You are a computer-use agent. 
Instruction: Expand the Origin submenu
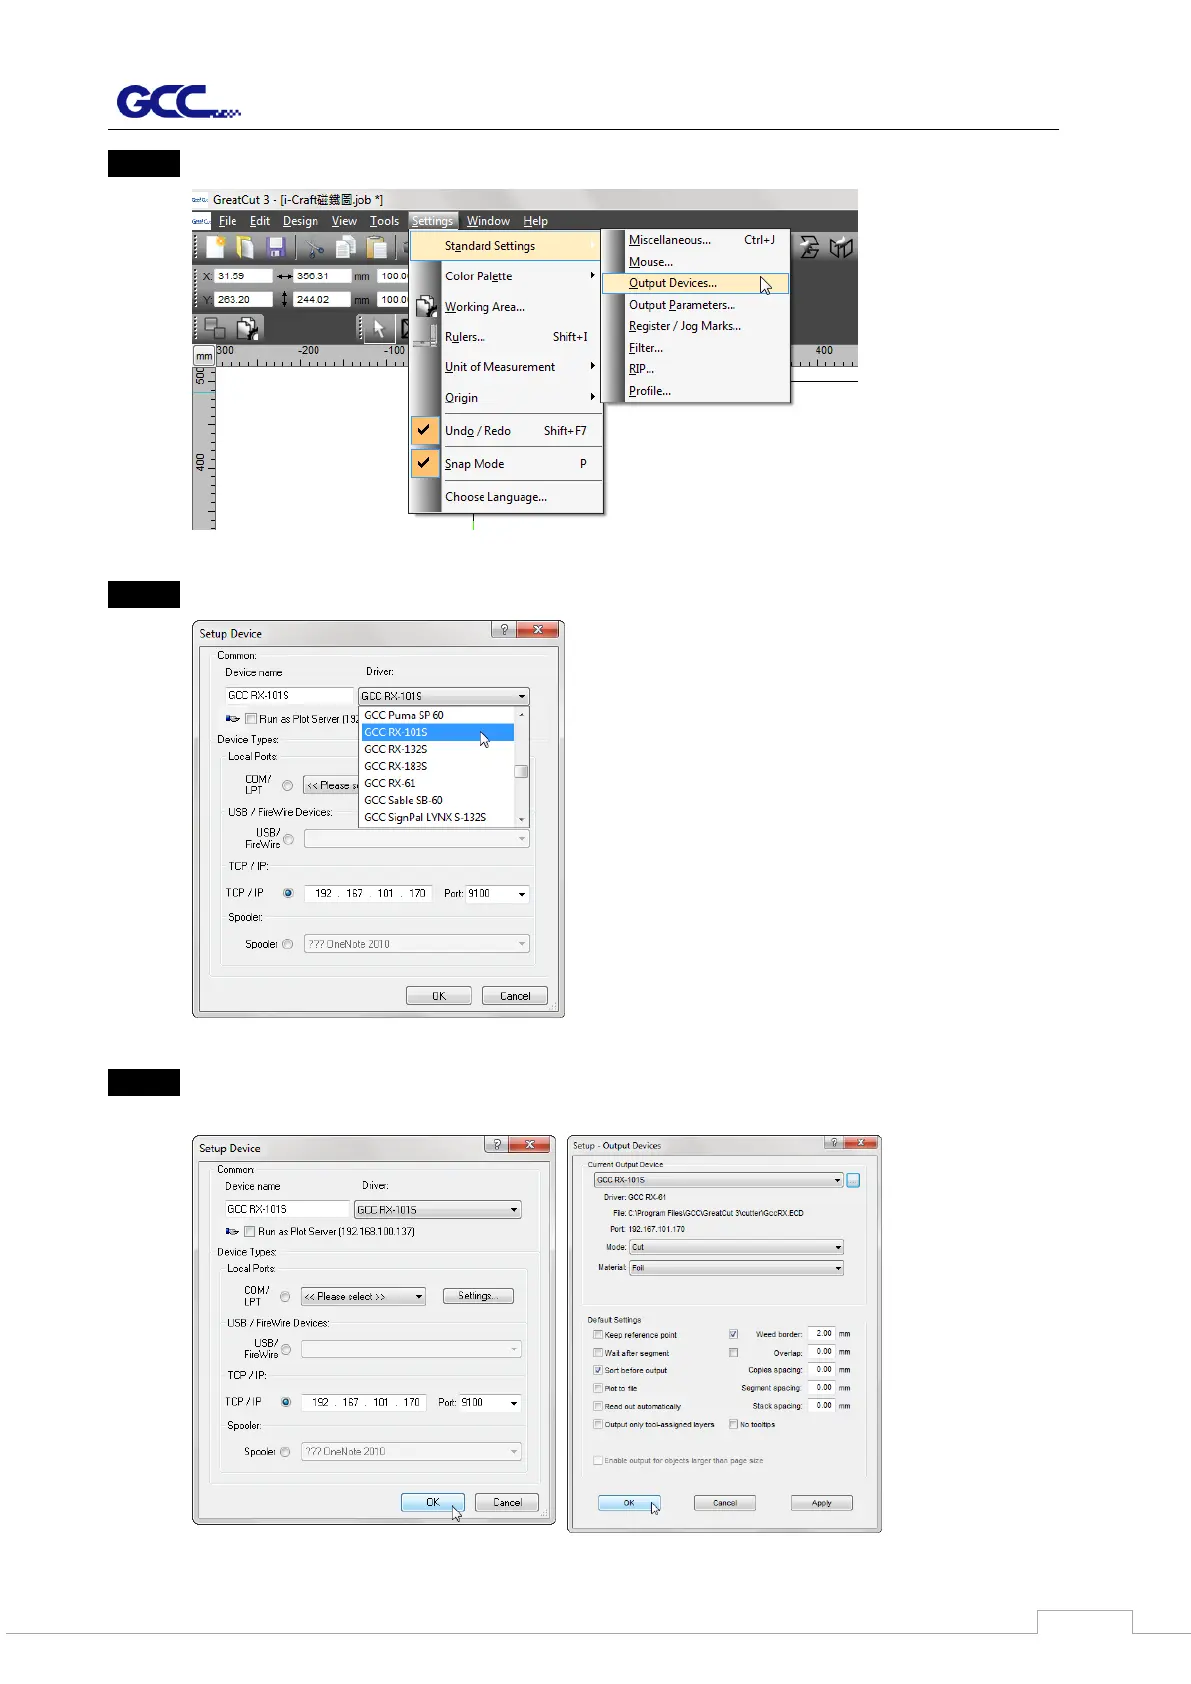[508, 398]
